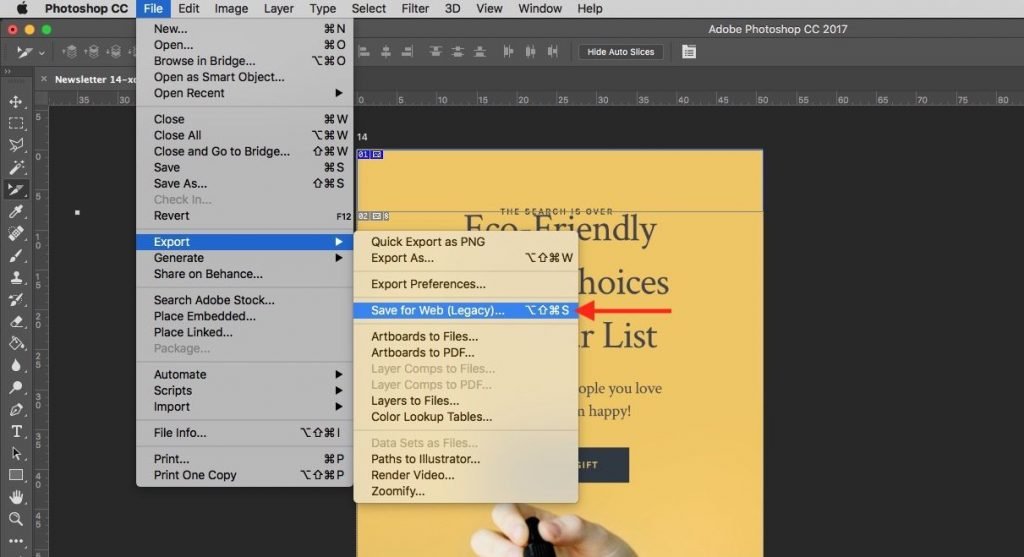The width and height of the screenshot is (1024, 557).
Task: Select the Magic Wand tool
Action: [16, 168]
